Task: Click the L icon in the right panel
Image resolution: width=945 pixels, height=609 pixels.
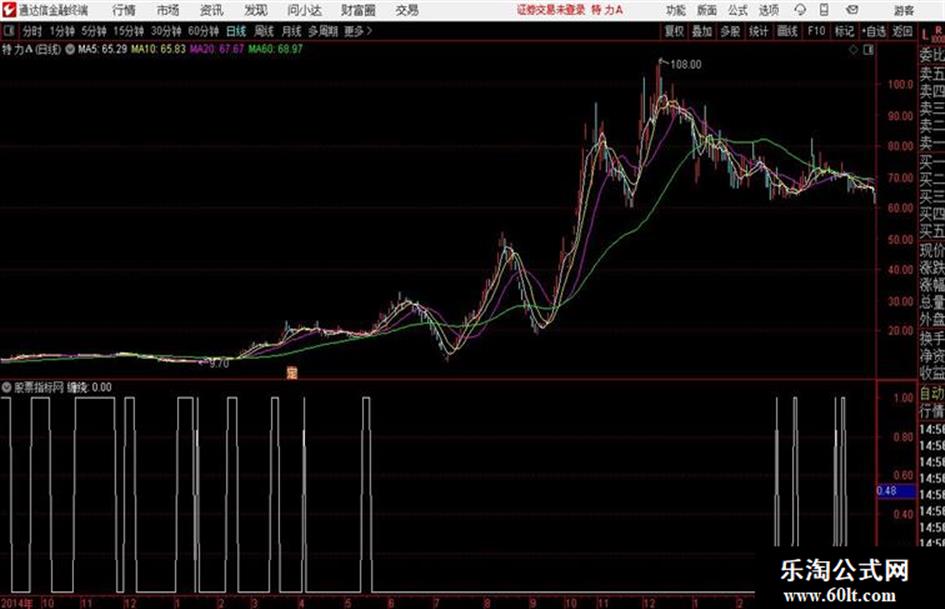Action: point(926,35)
